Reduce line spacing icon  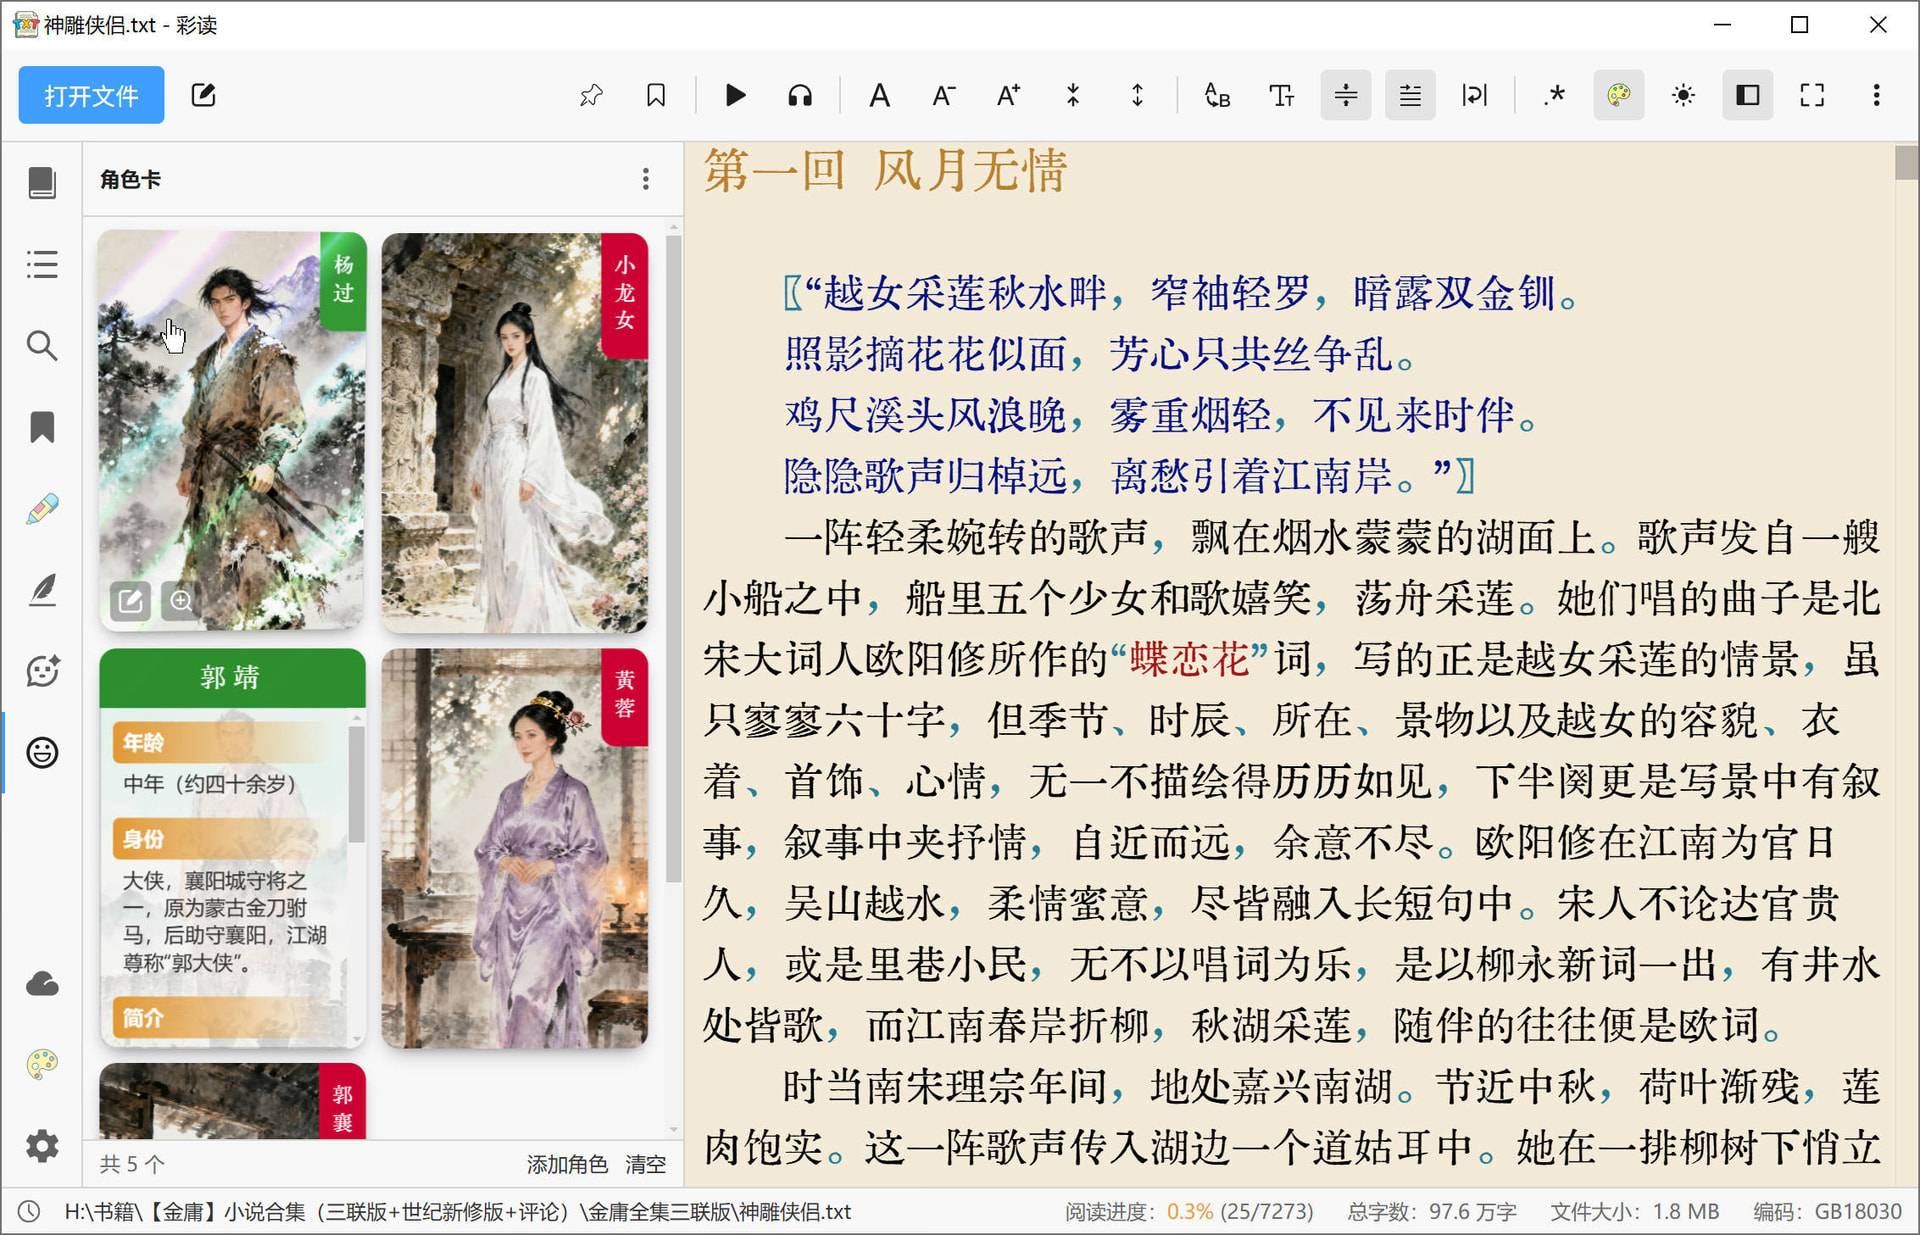point(1073,95)
